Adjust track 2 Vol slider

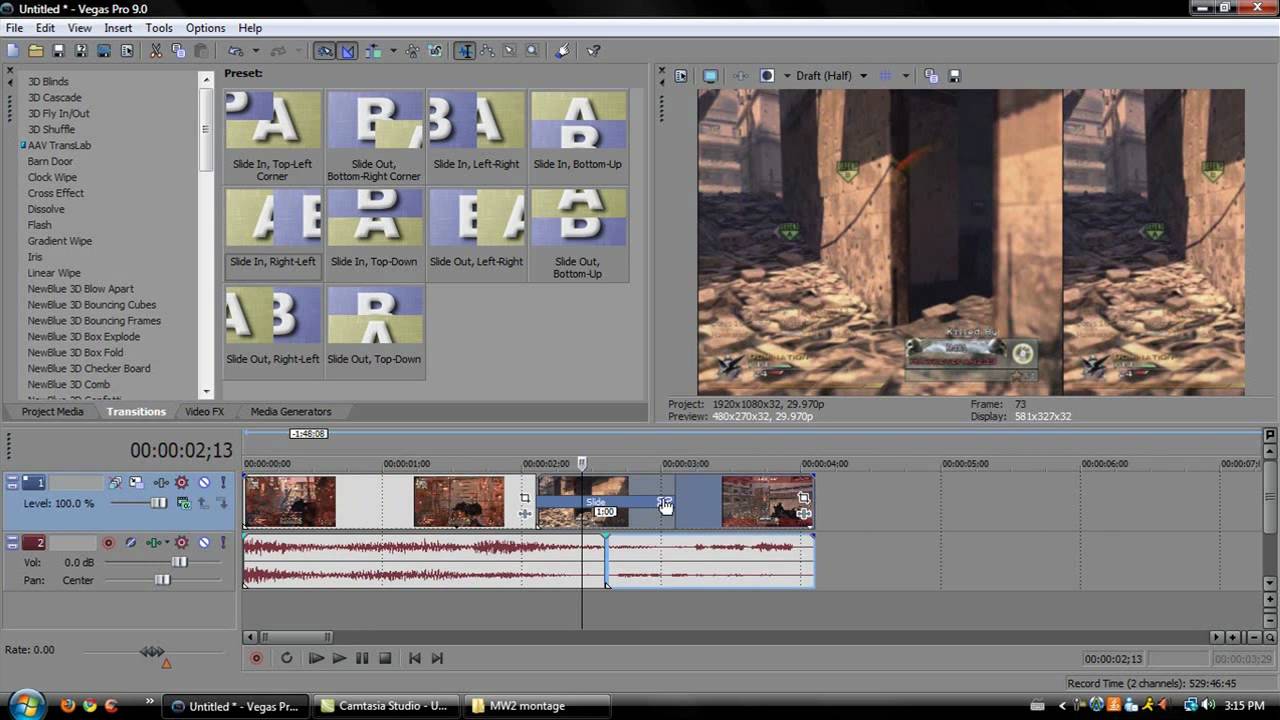click(x=179, y=562)
